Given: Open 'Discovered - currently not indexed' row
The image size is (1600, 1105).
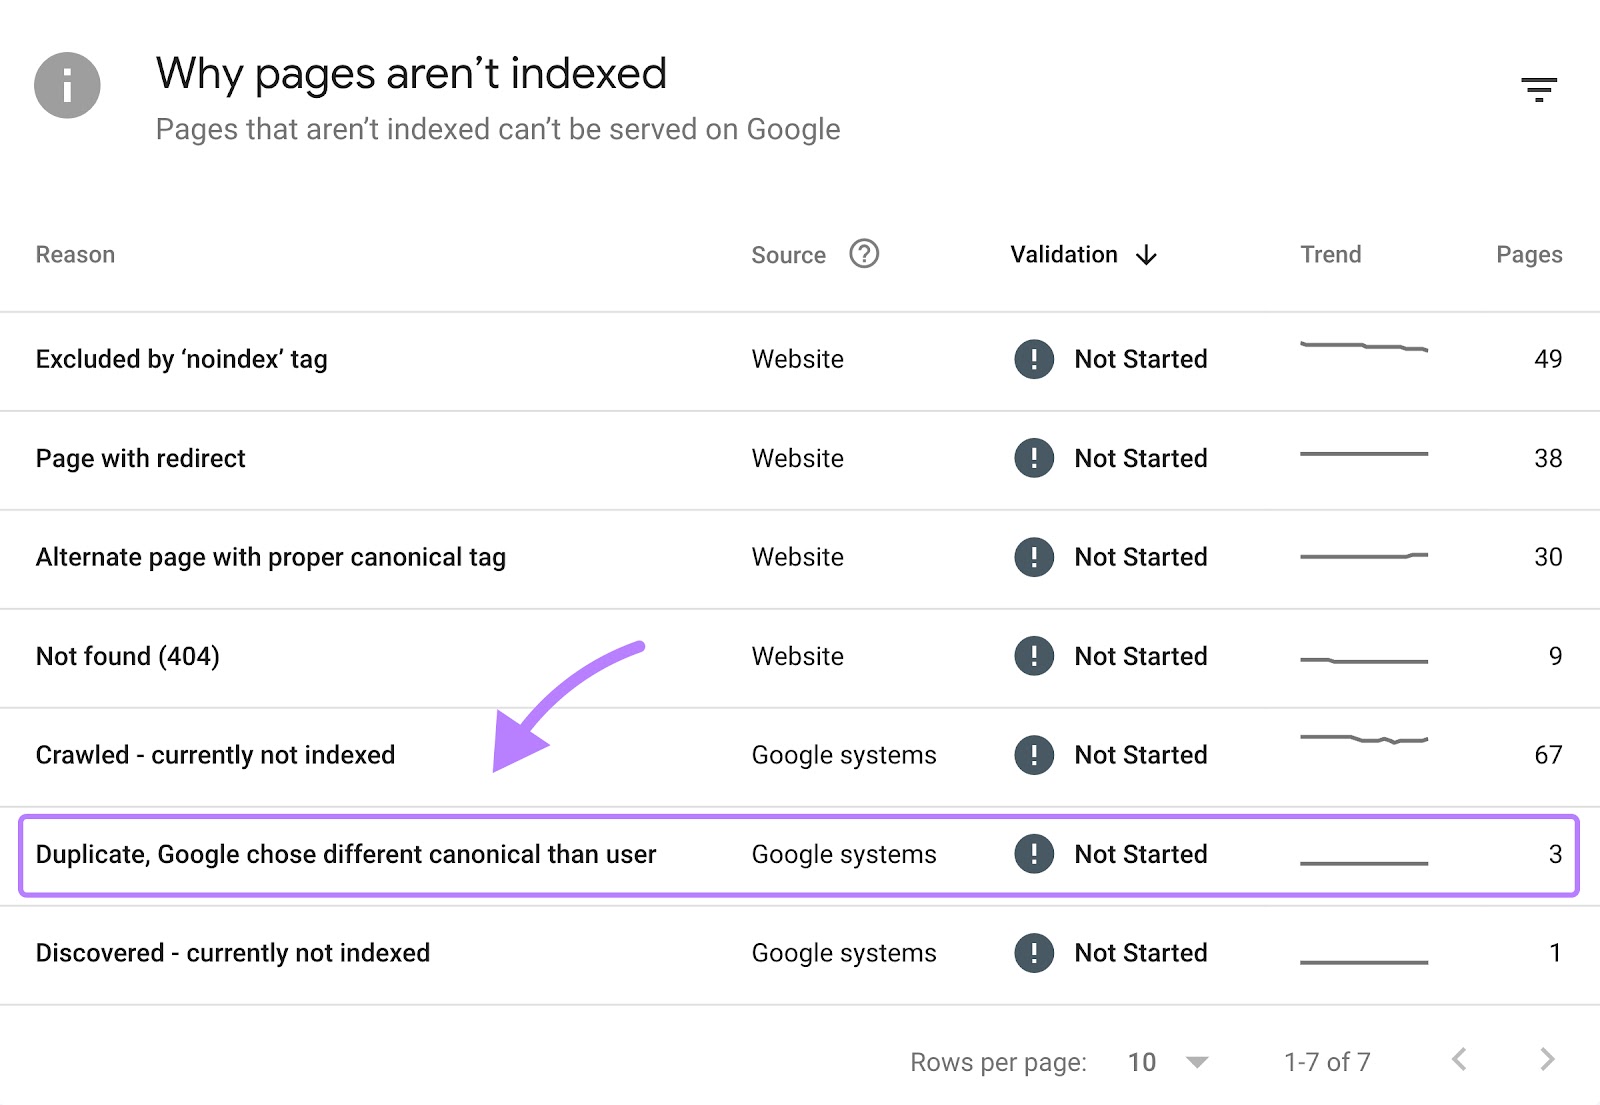Looking at the screenshot, I should (x=233, y=953).
